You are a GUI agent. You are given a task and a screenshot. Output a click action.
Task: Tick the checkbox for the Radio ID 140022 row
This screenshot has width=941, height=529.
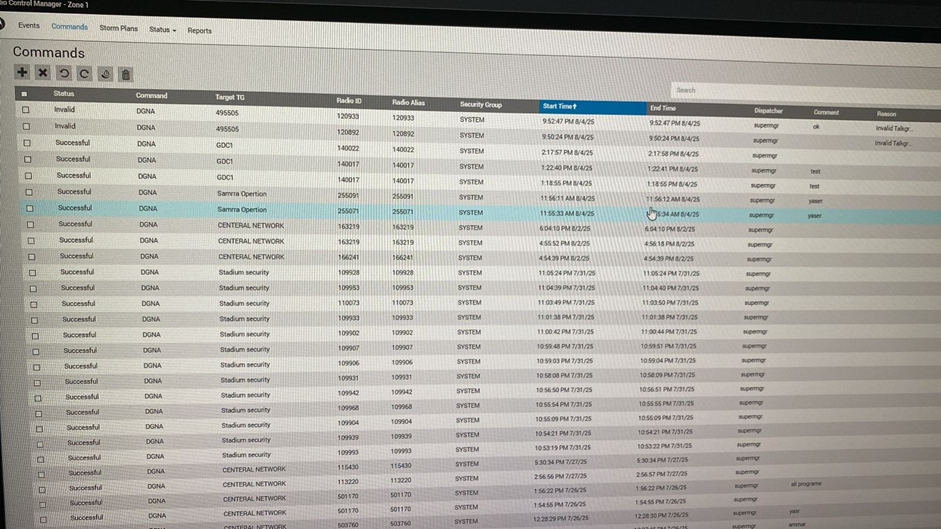point(27,143)
